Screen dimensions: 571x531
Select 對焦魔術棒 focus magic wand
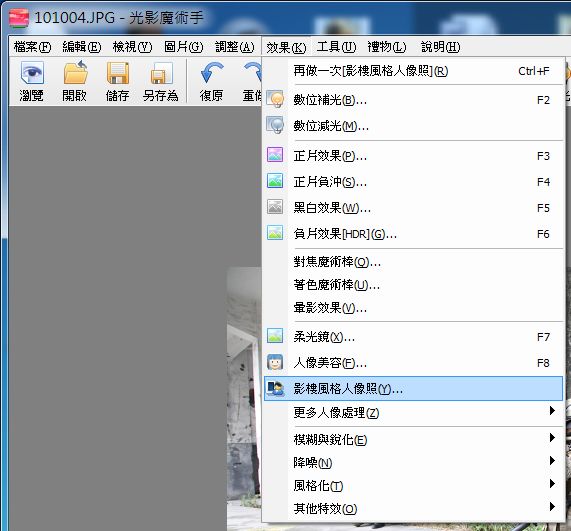[x=413, y=262]
